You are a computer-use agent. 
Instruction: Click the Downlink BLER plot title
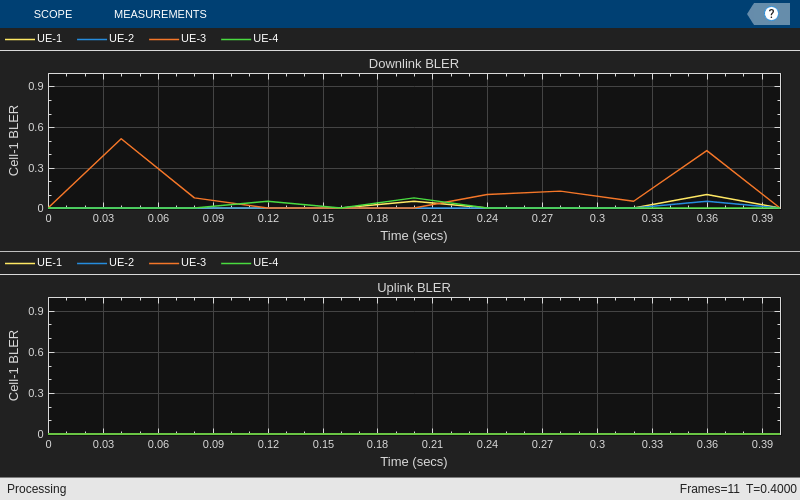[414, 64]
